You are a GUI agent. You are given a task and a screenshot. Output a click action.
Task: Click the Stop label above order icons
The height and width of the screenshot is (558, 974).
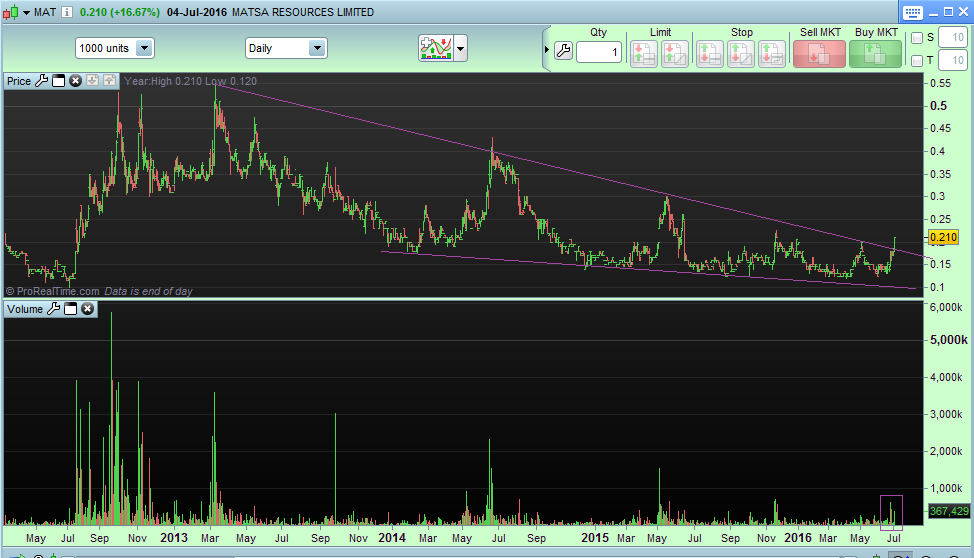point(742,32)
